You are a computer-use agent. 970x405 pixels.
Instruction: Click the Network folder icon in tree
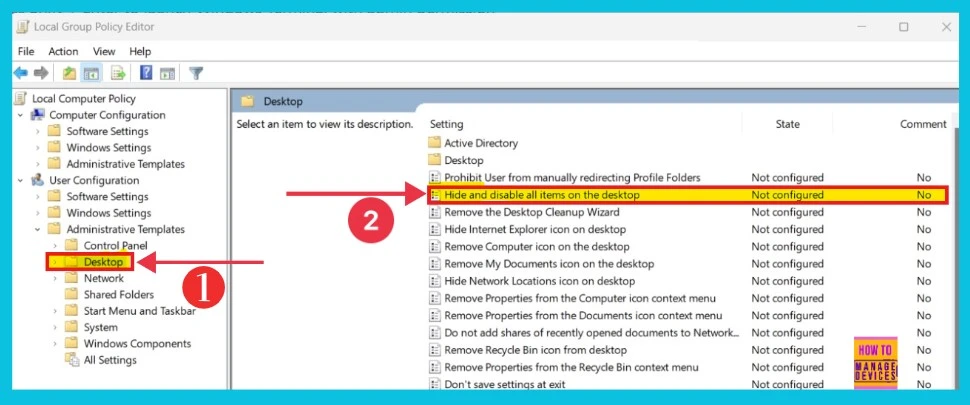pos(72,278)
